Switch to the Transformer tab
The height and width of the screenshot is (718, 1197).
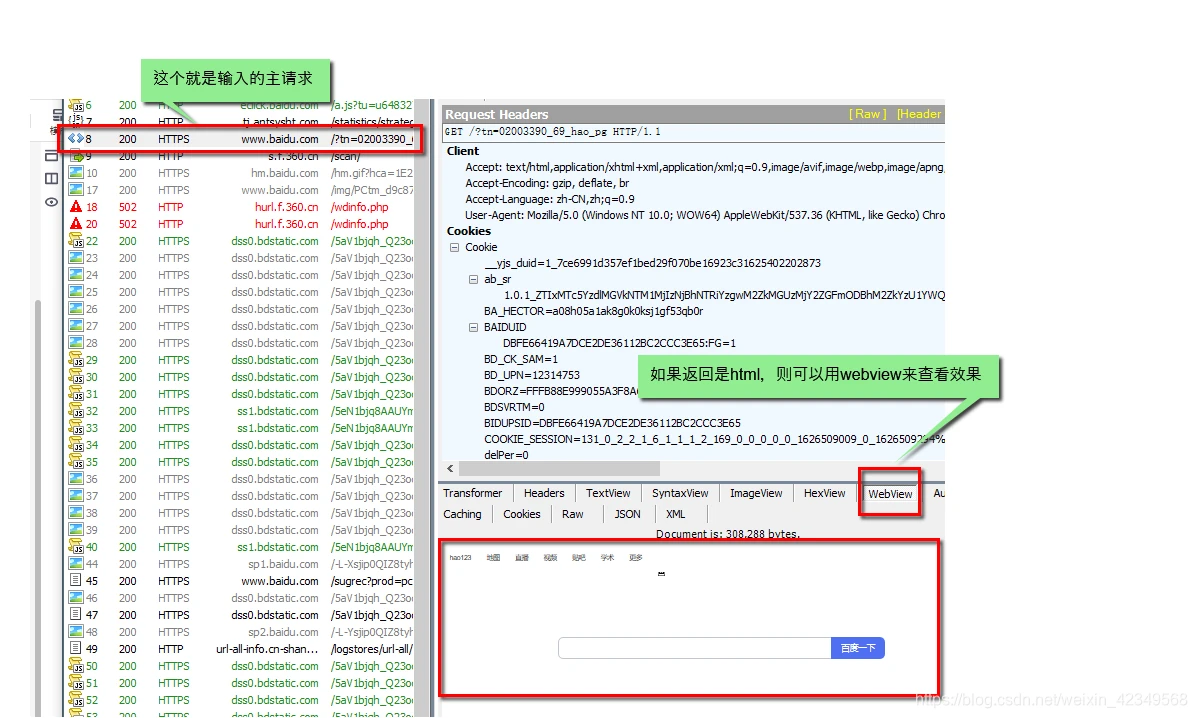[473, 494]
